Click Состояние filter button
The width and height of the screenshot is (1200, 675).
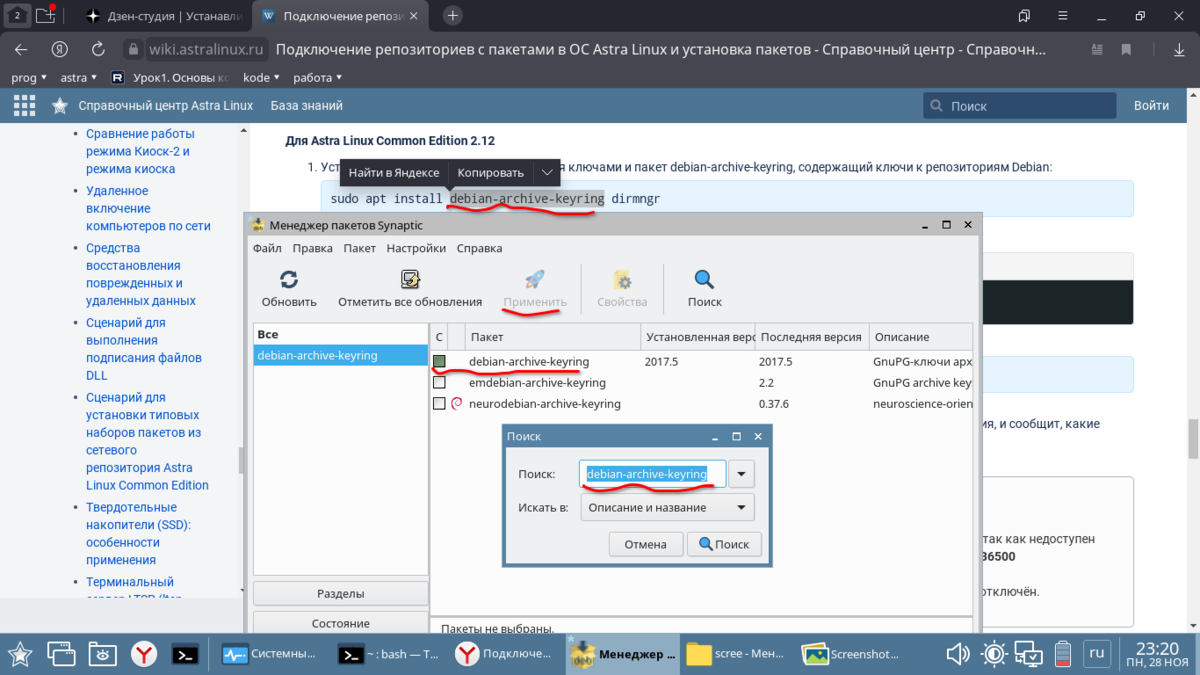point(340,622)
